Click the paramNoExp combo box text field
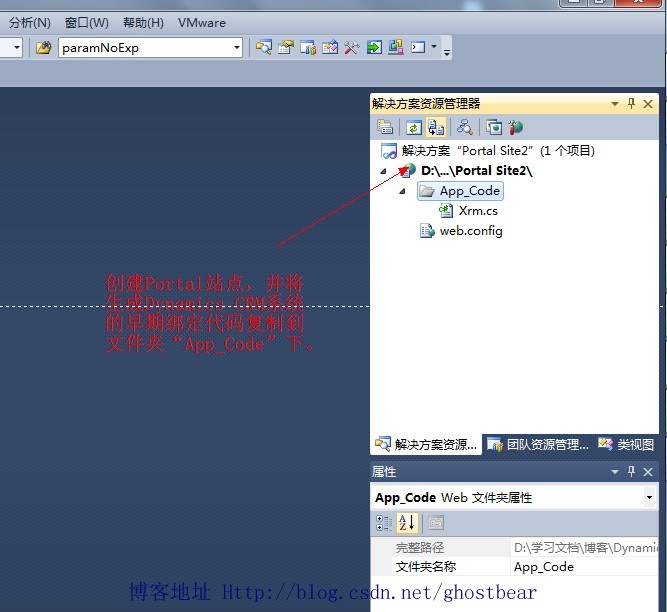 tap(145, 48)
